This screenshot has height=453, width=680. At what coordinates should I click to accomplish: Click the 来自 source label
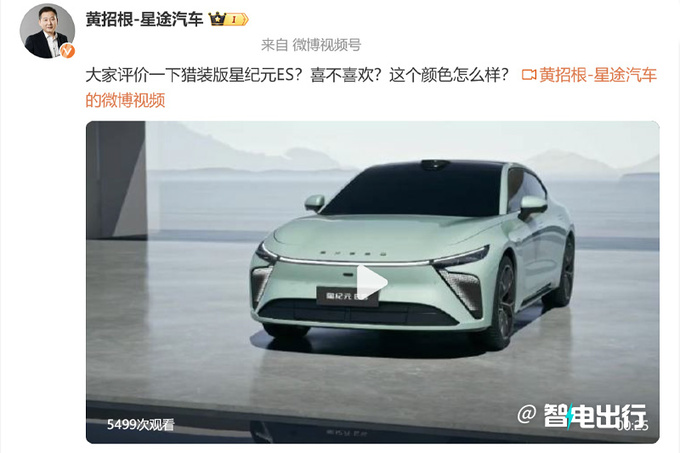tap(275, 45)
